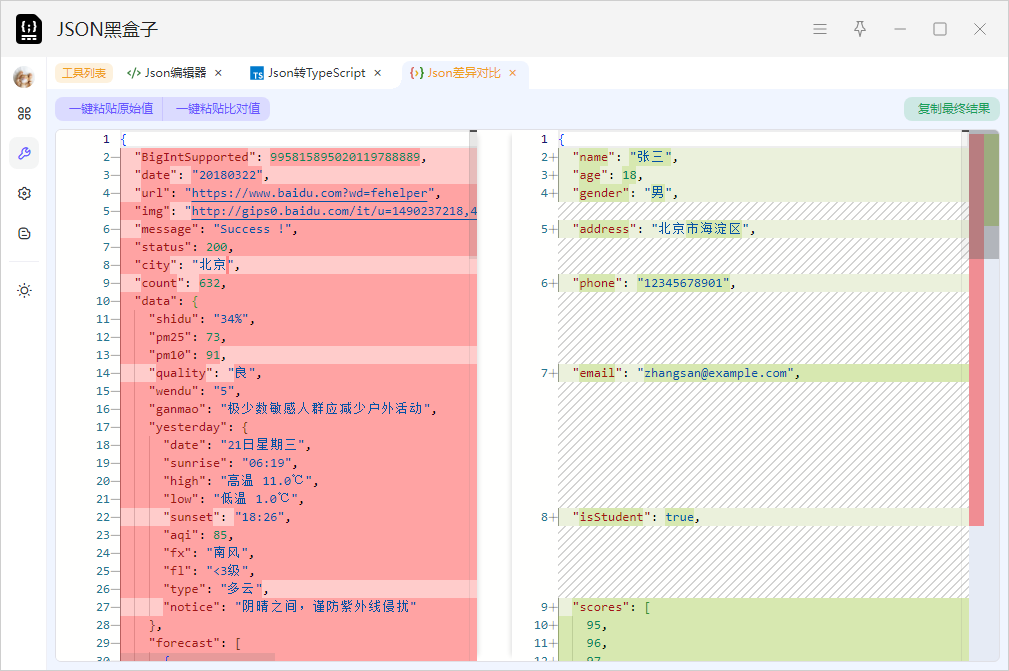Click the JSON黑盒子 app logo
1009x671 pixels.
(29, 29)
